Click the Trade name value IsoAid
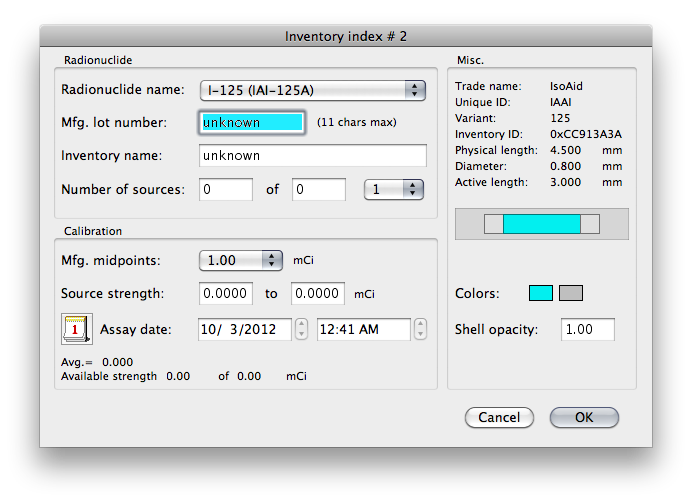This screenshot has height=502, width=692. point(566,86)
